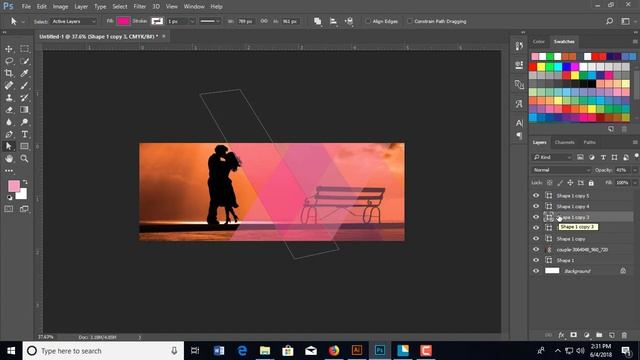Select the Rectangular Marquee tool
This screenshot has height=360, width=640.
point(24,49)
